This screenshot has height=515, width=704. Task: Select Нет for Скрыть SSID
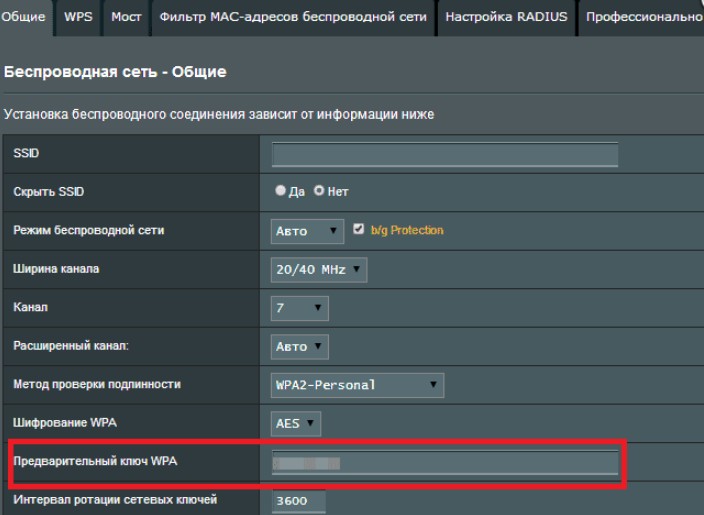coord(320,192)
